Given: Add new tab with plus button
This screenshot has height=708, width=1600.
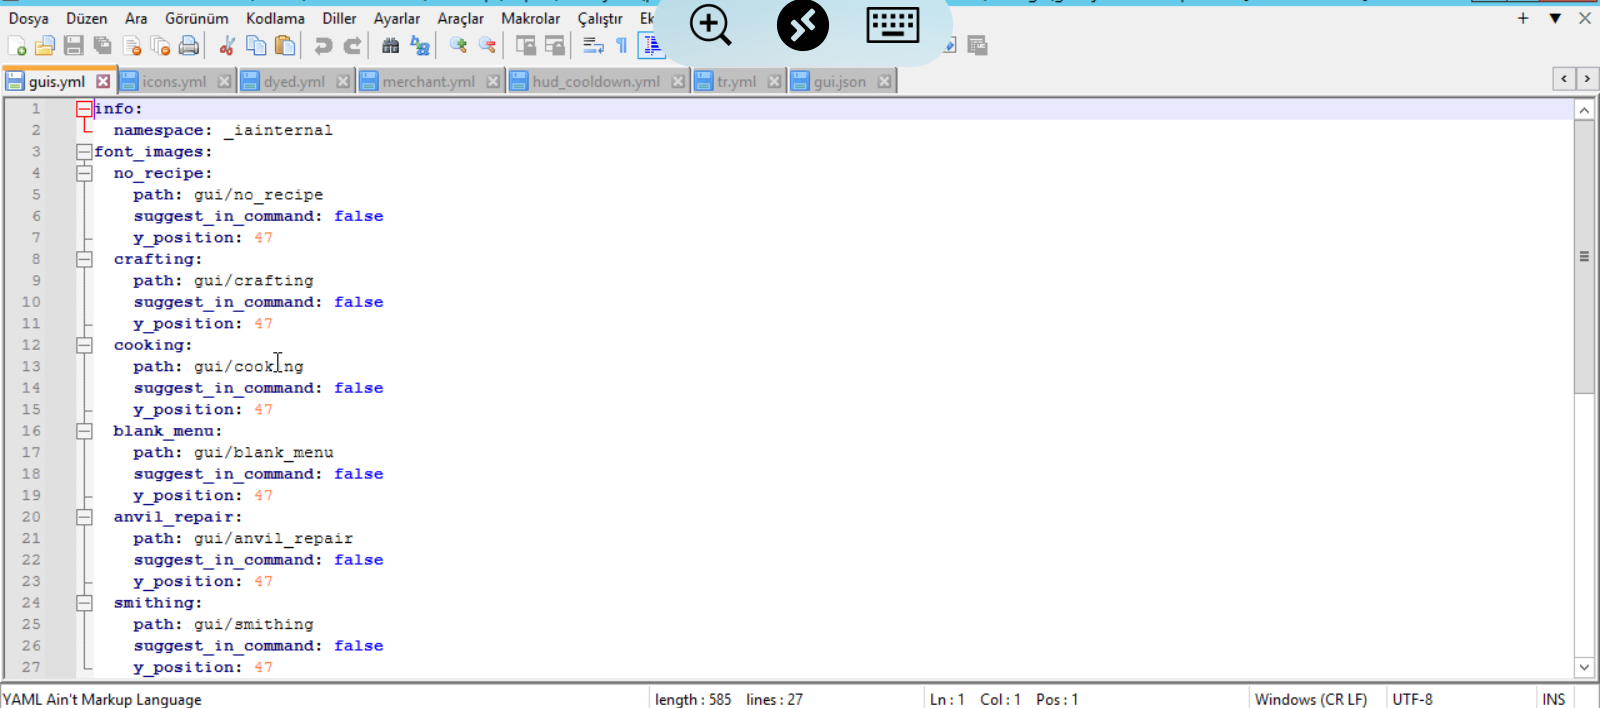Looking at the screenshot, I should pos(1523,18).
